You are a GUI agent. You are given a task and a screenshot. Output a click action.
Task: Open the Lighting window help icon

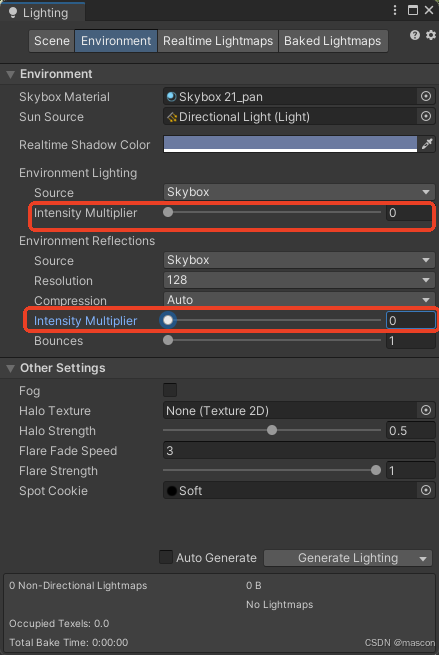pyautogui.click(x=414, y=35)
